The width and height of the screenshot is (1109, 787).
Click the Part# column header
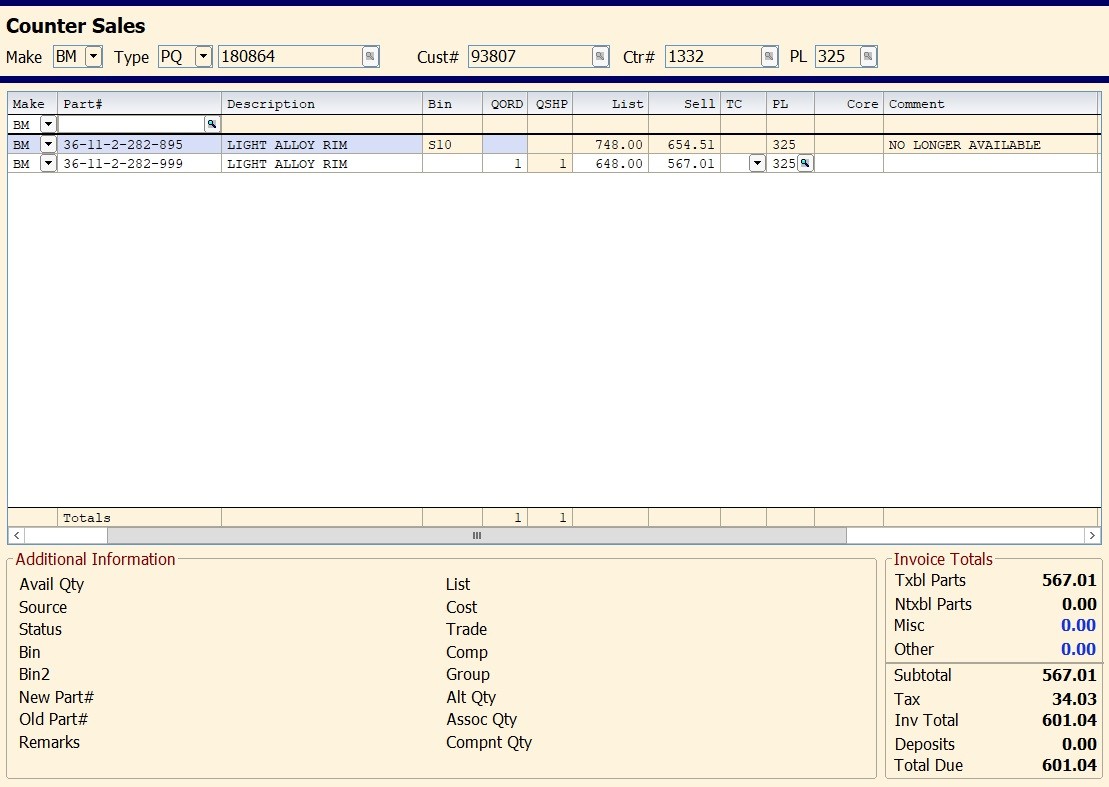point(139,104)
